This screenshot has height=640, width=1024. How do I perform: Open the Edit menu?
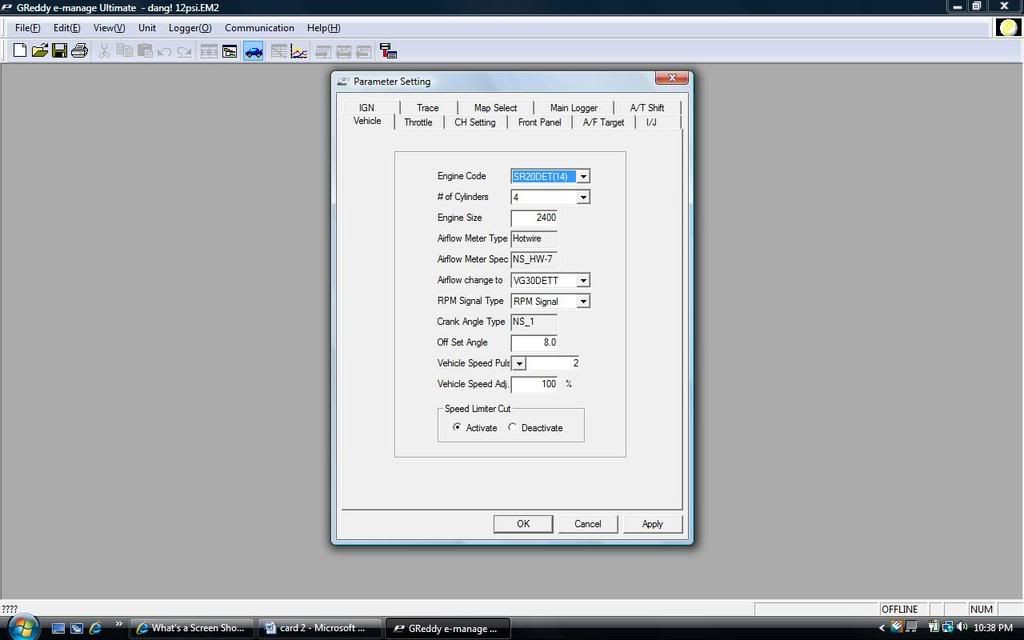(x=67, y=28)
